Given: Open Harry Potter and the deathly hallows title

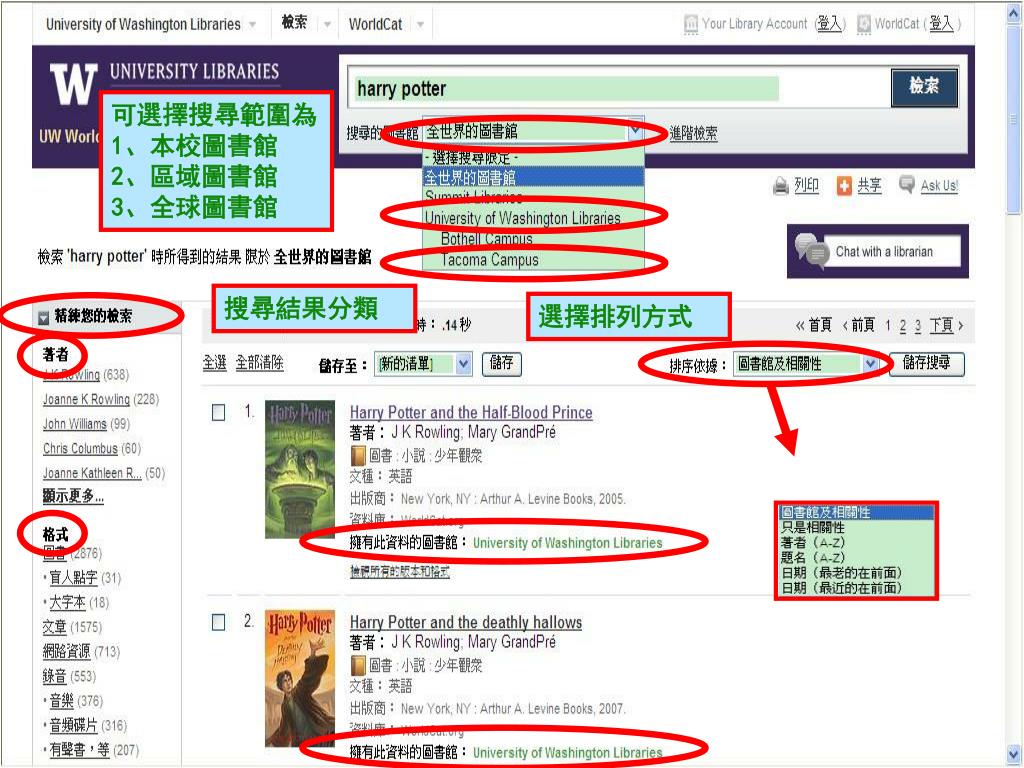Looking at the screenshot, I should point(466,622).
